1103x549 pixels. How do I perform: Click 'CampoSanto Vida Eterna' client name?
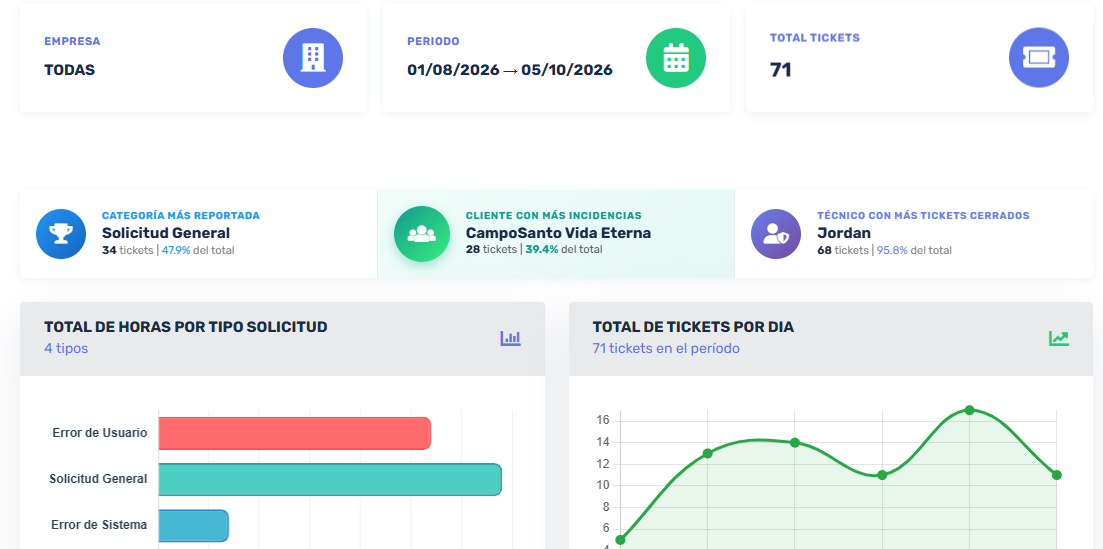[559, 233]
